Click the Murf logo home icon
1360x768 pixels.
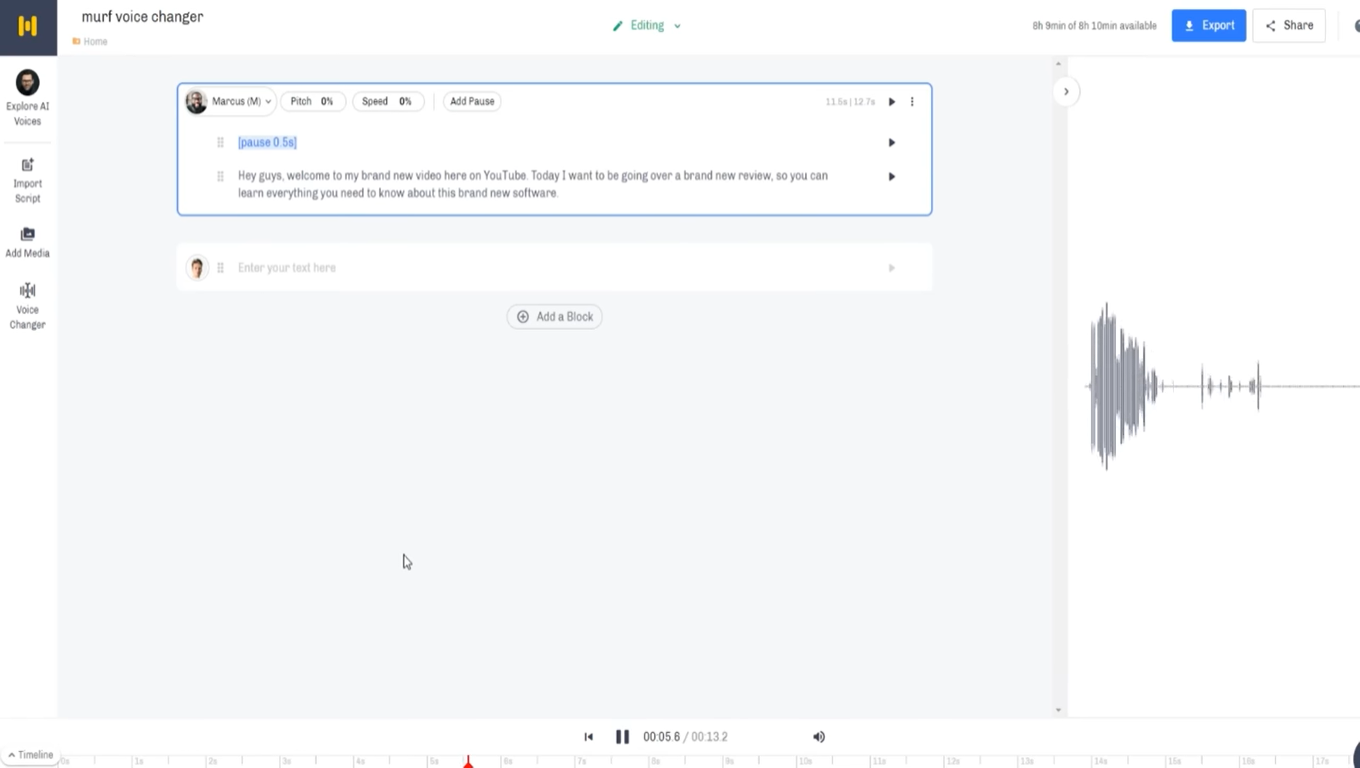tap(28, 27)
